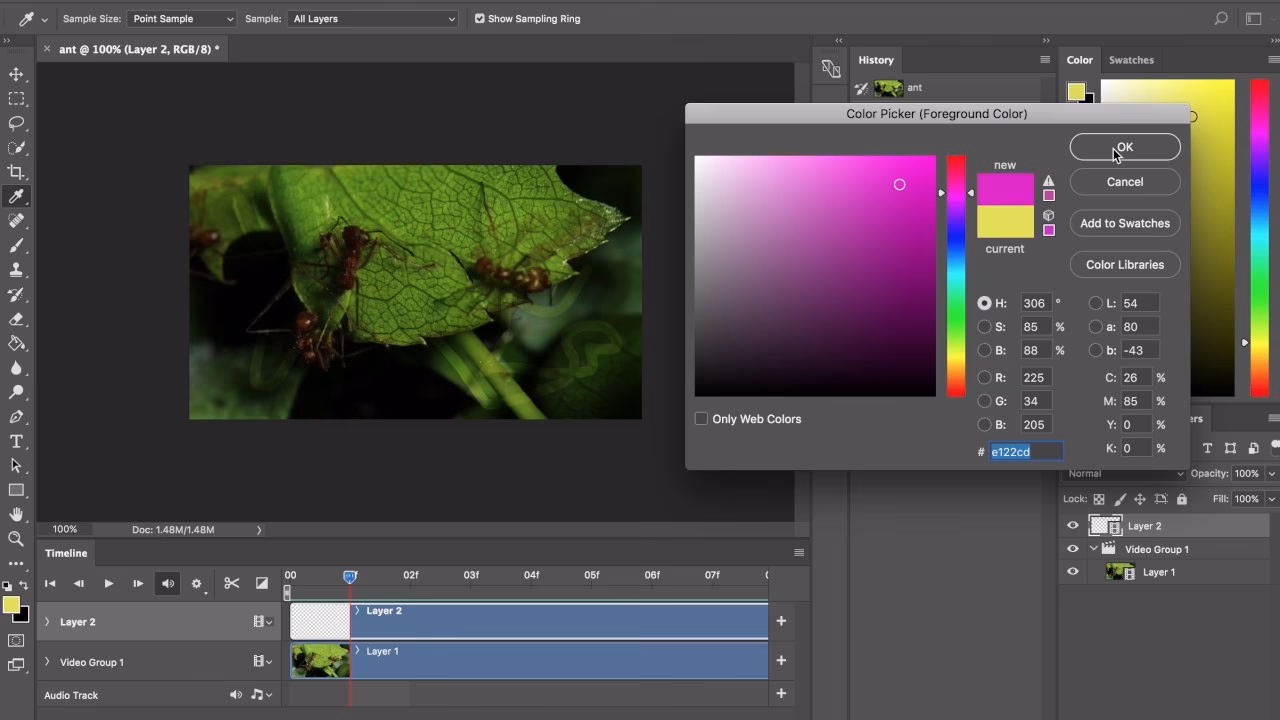Click the Lasso tool
Image resolution: width=1280 pixels, height=720 pixels.
(15, 123)
